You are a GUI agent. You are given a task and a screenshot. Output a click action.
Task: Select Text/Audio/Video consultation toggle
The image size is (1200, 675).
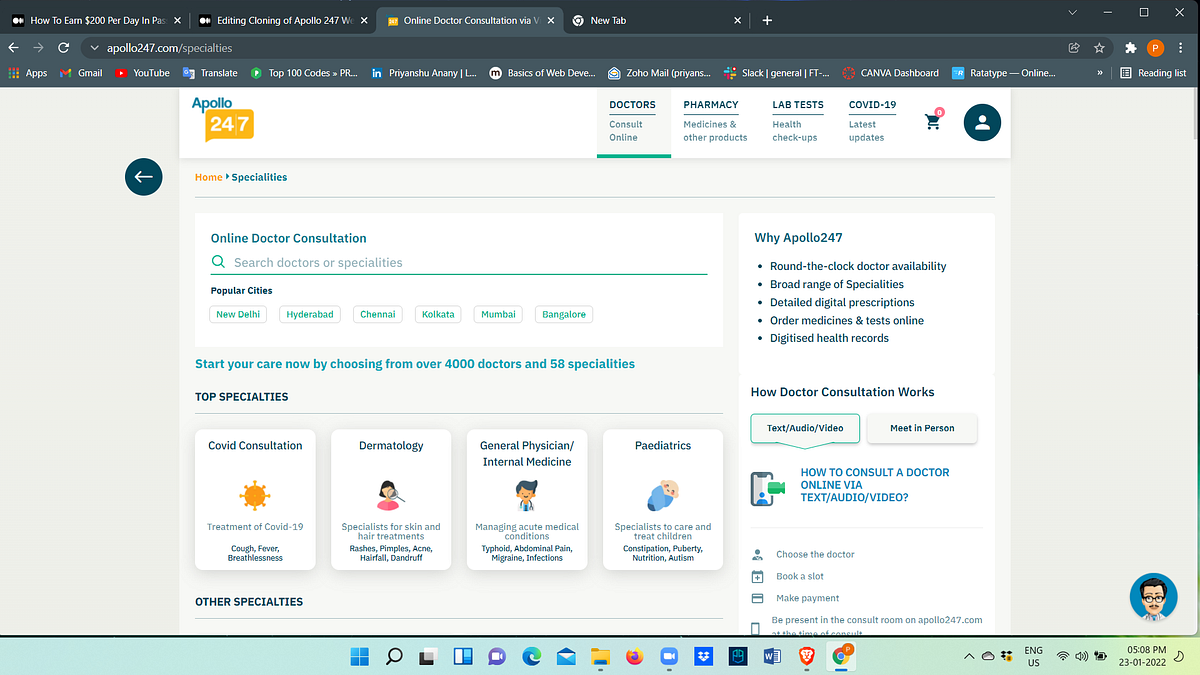click(x=805, y=428)
